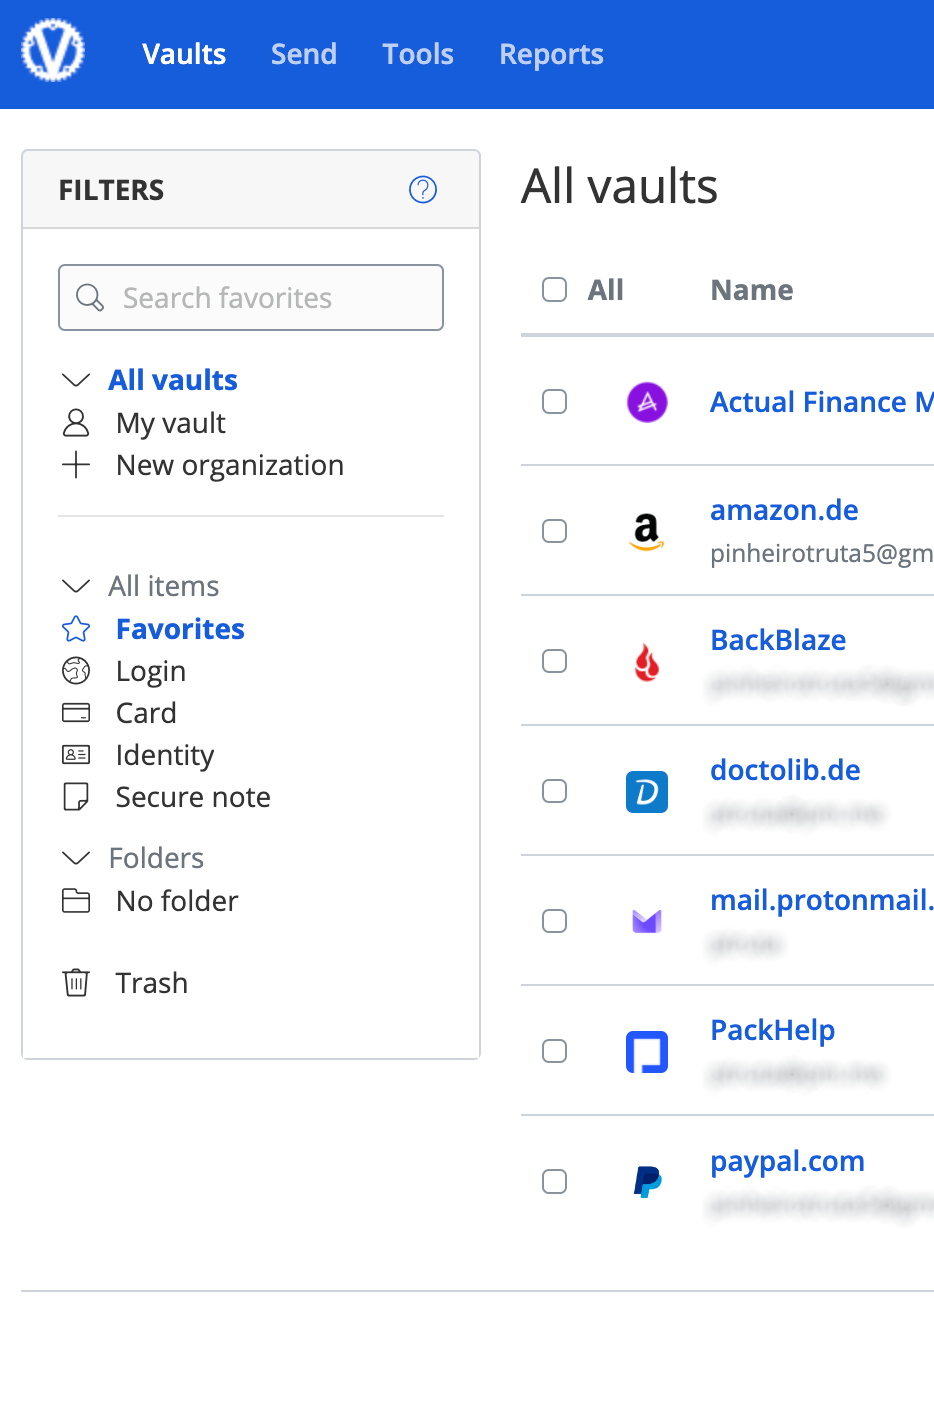Click the credit card icon beside Card

pyautogui.click(x=76, y=713)
